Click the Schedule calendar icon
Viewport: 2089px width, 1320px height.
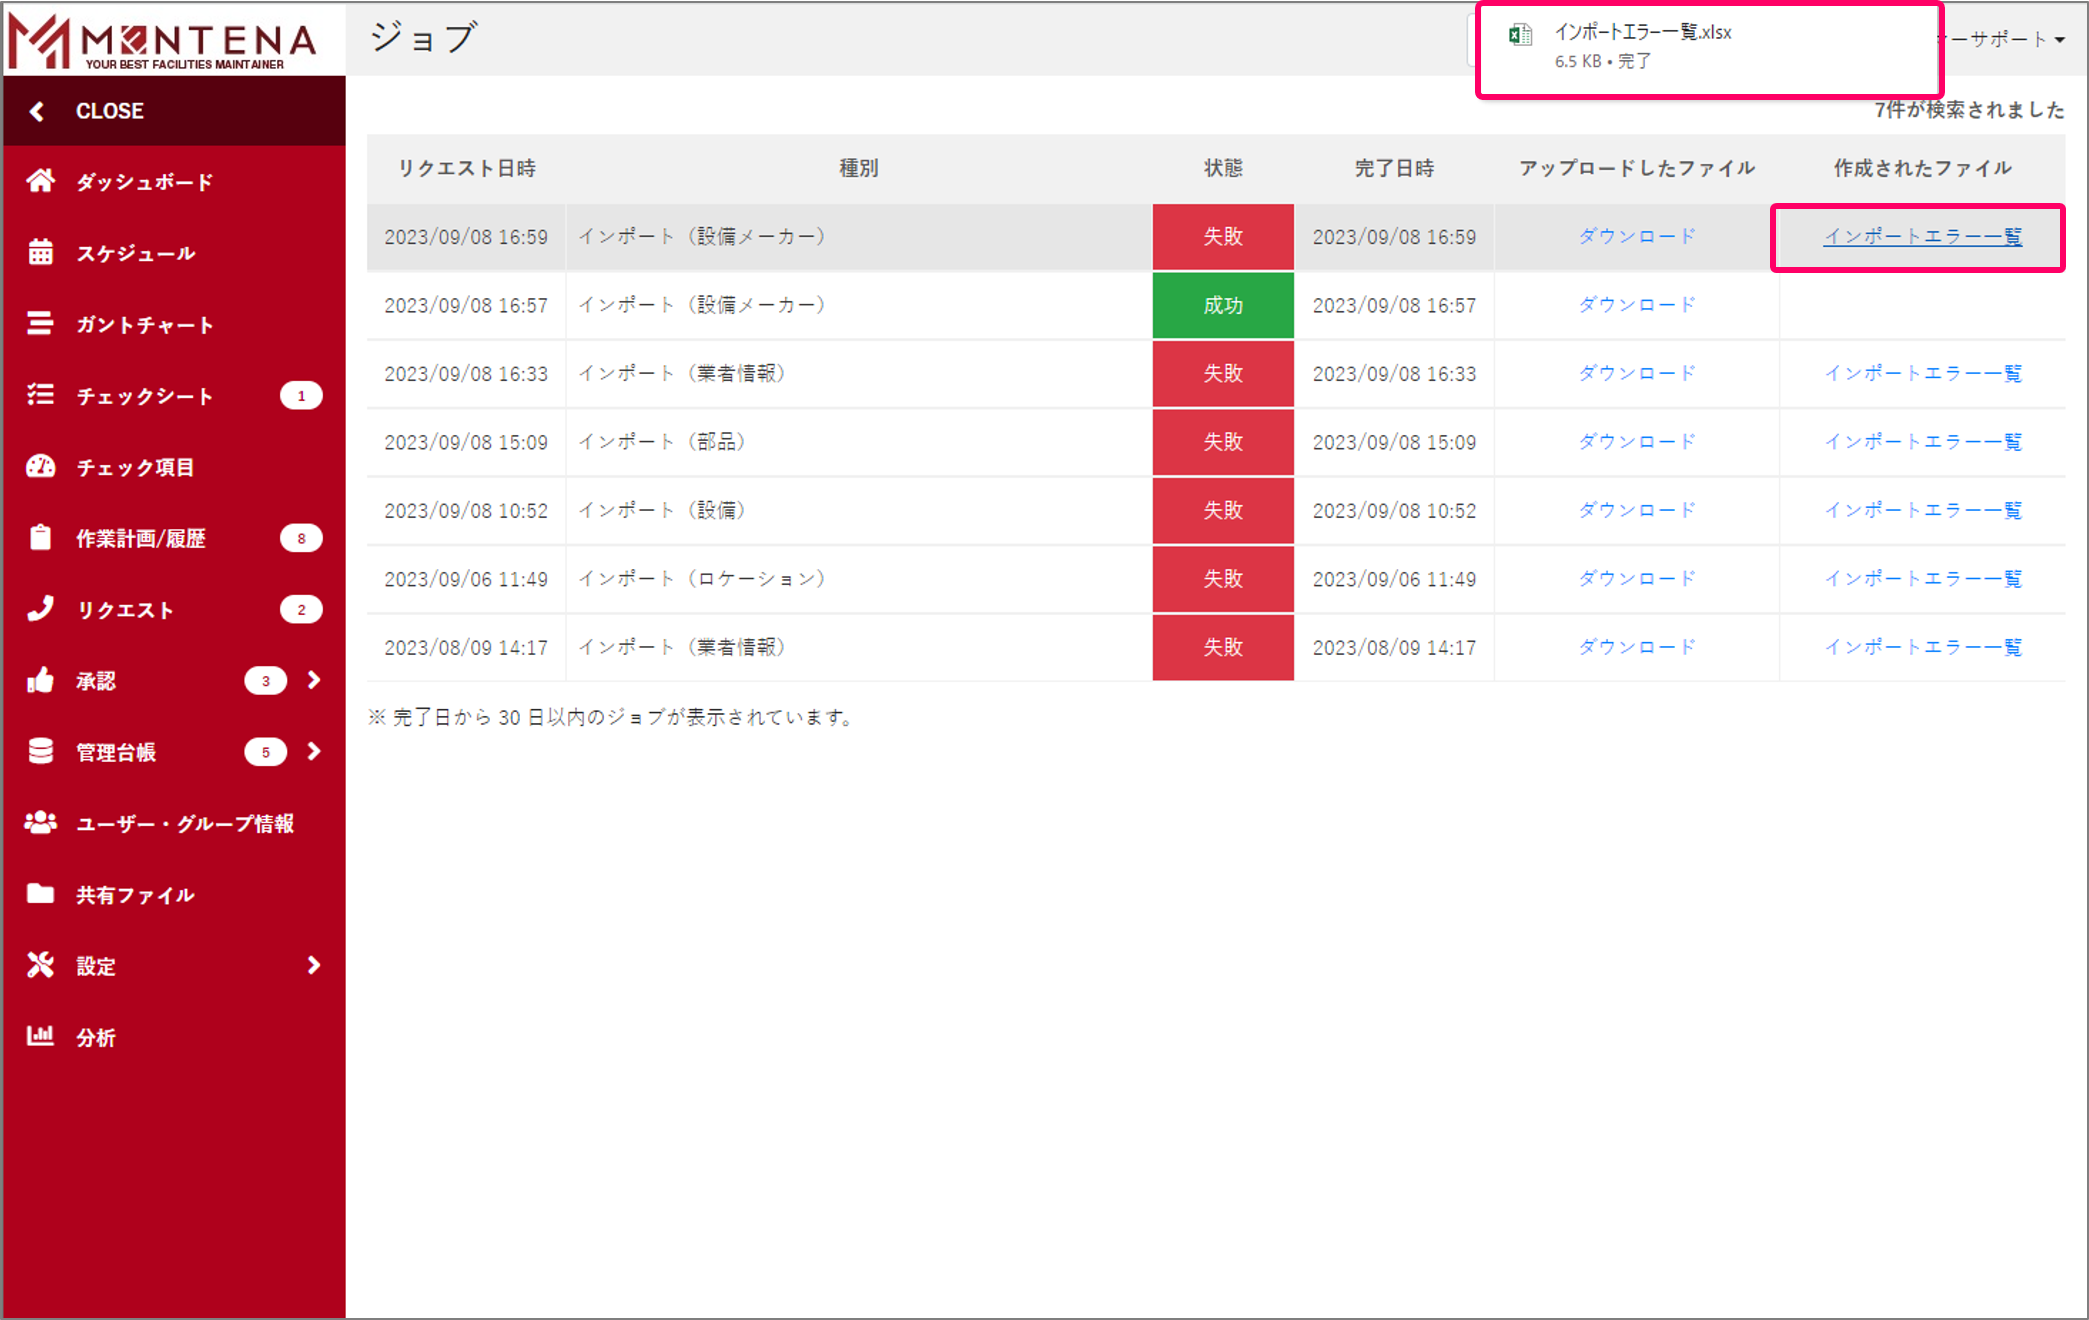(x=40, y=252)
